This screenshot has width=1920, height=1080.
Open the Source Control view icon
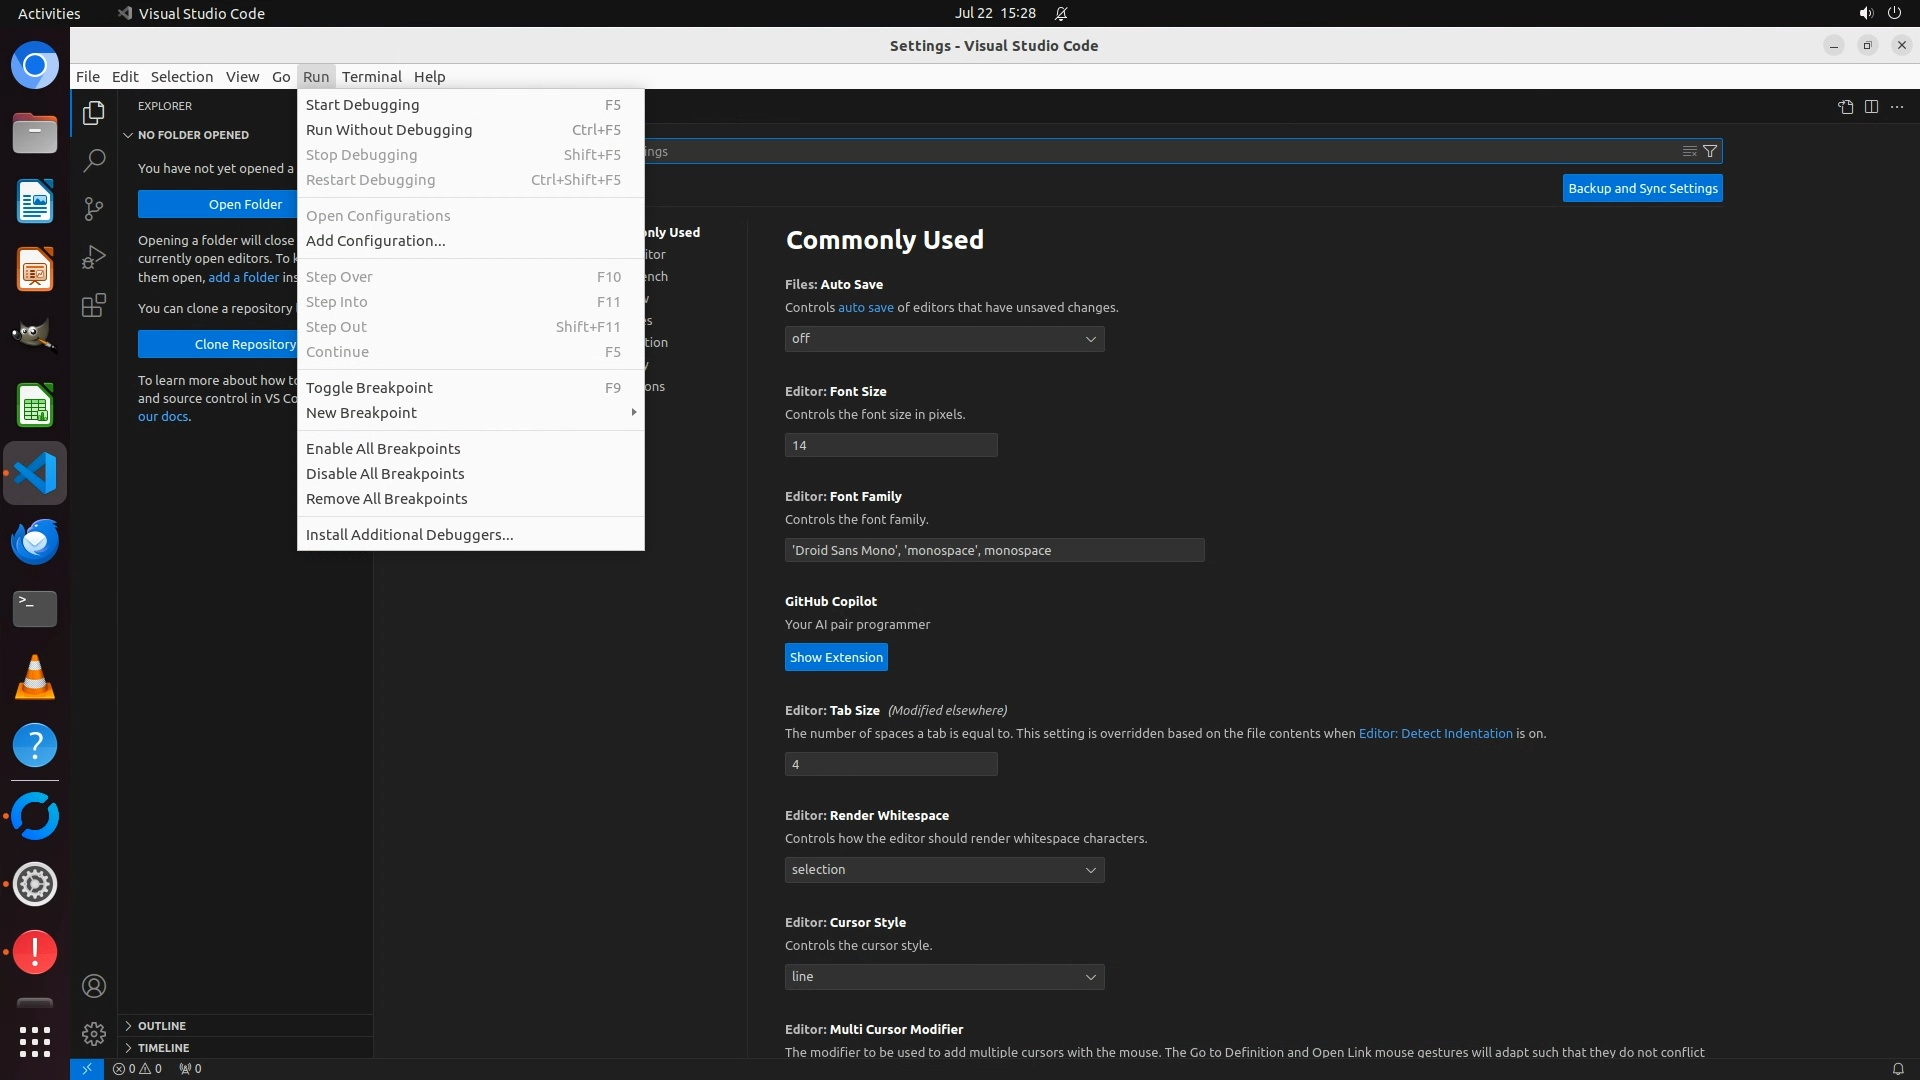[x=94, y=208]
